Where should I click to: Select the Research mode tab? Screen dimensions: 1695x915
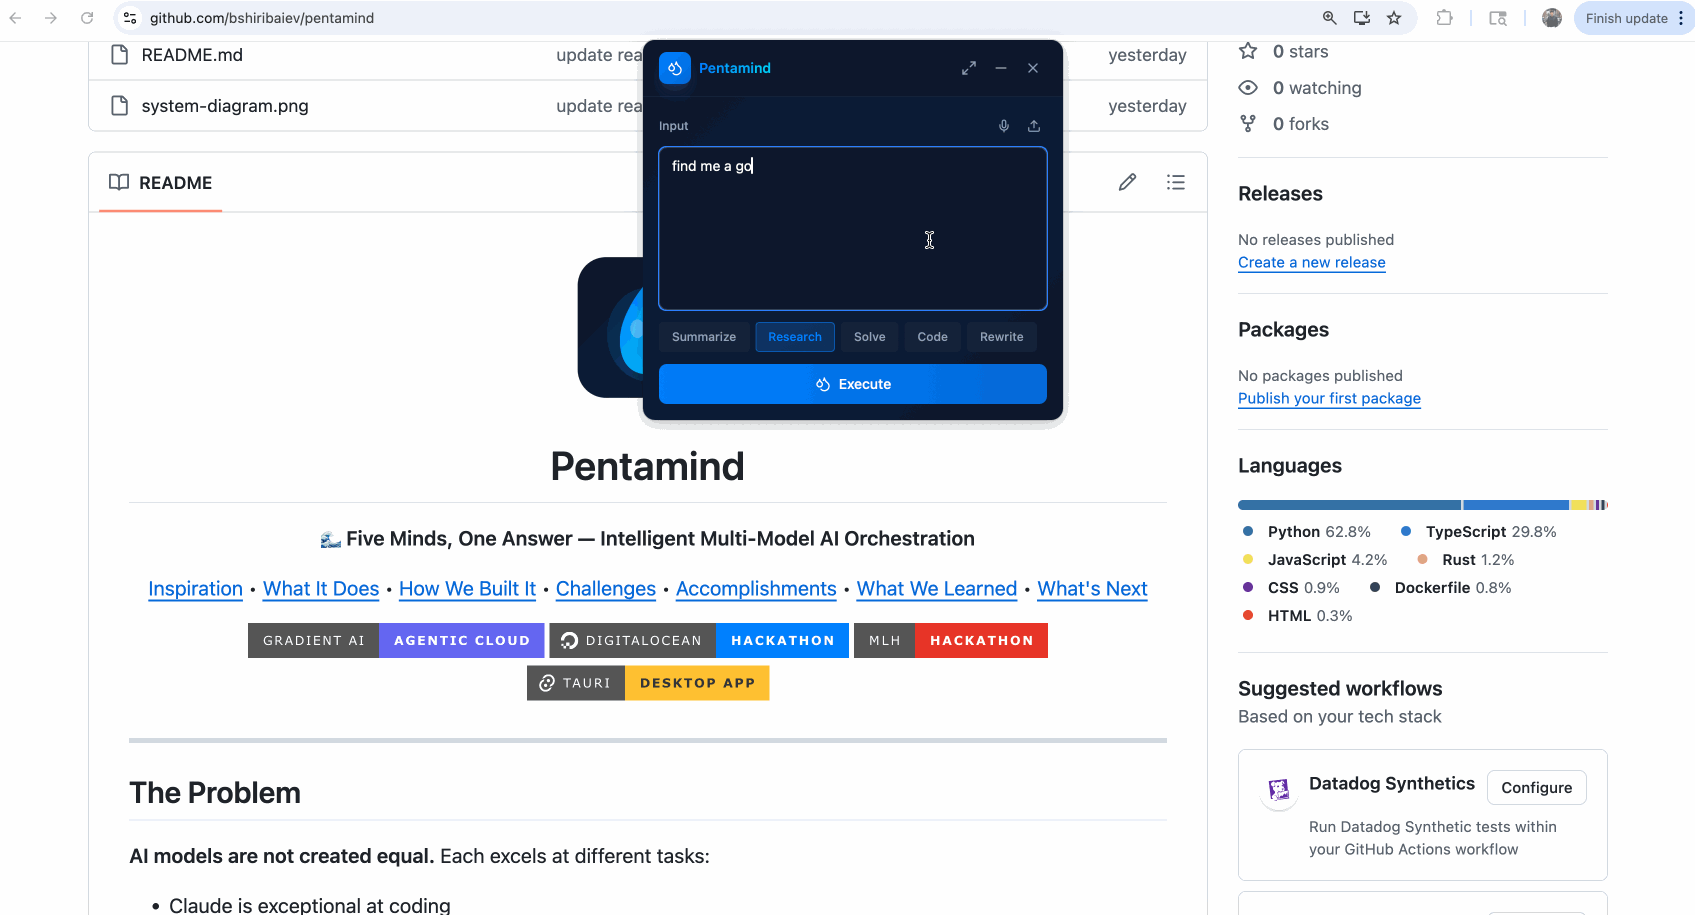(795, 337)
